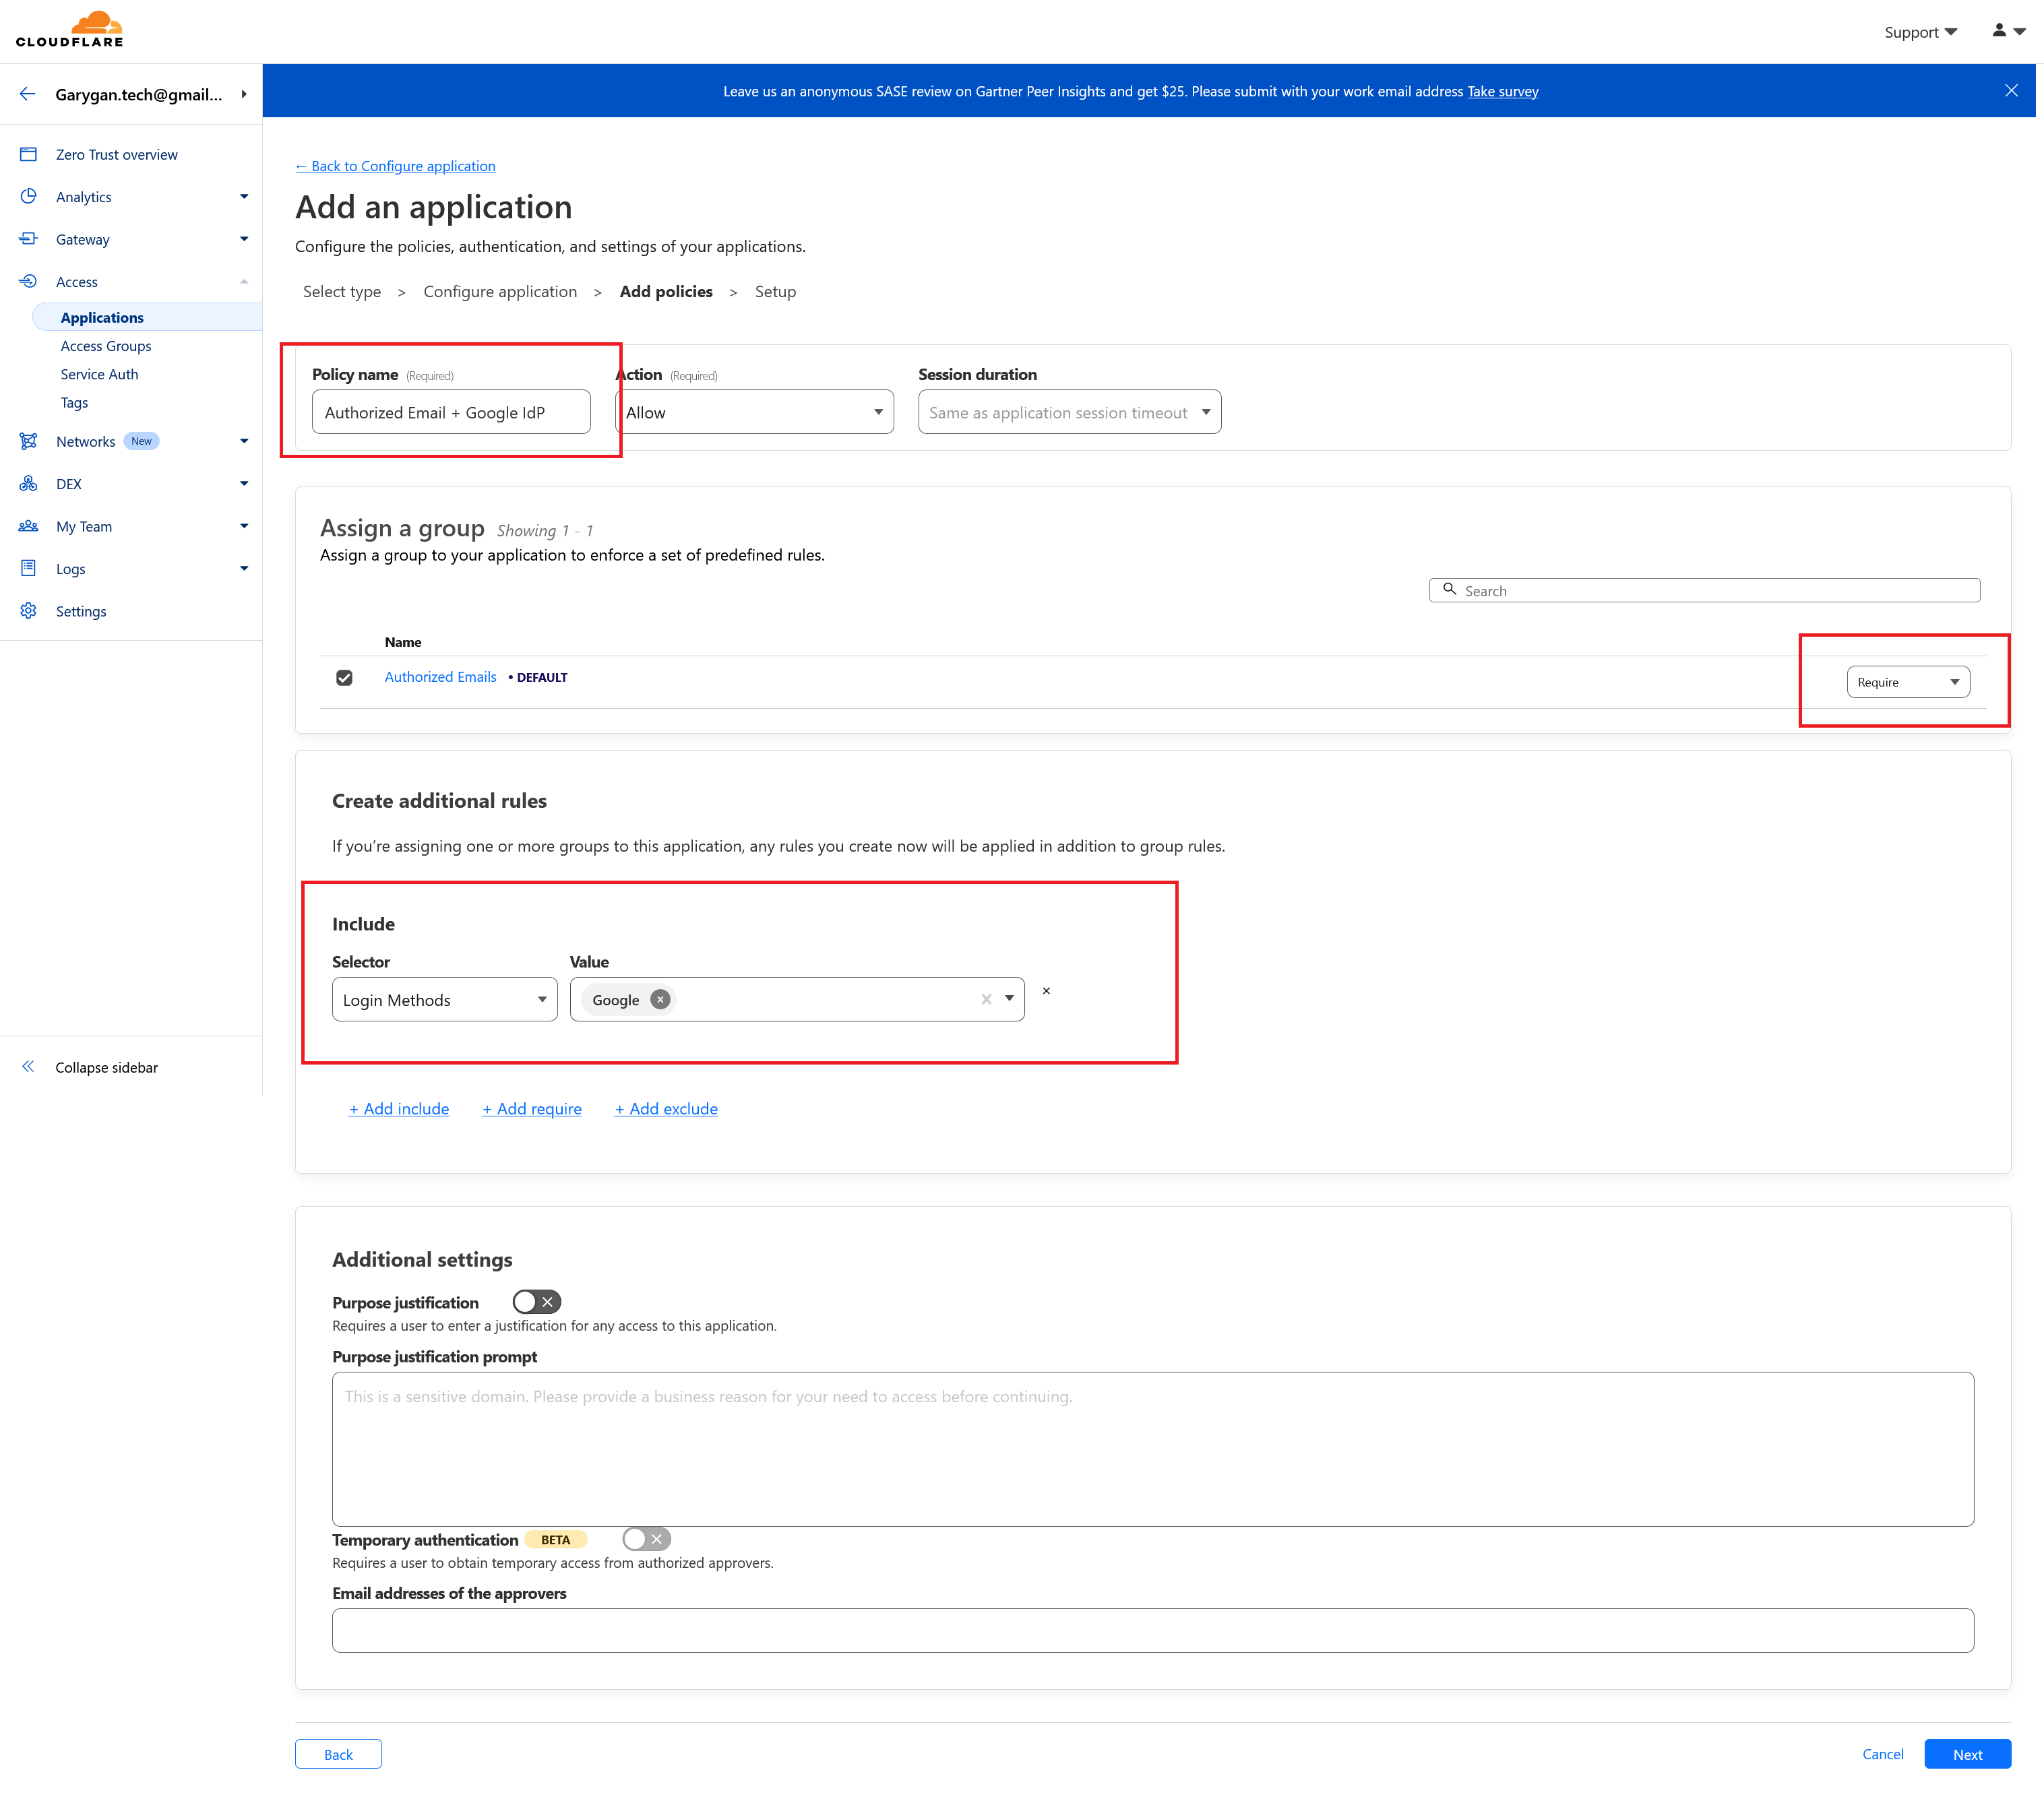This screenshot has width=2044, height=1801.
Task: Click + Add require
Action: click(532, 1108)
